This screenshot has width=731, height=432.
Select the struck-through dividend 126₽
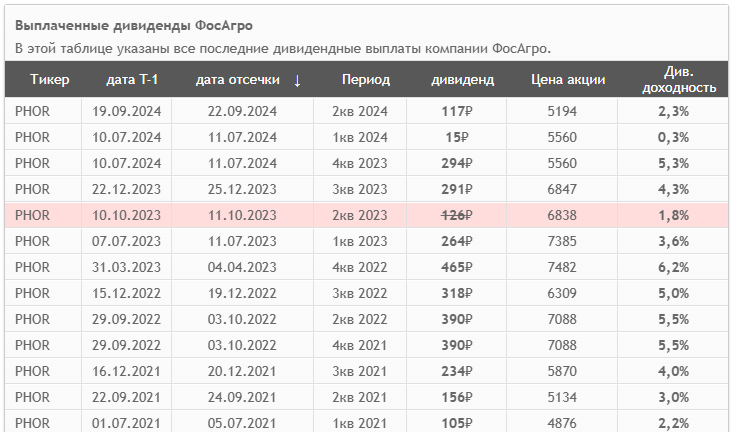point(457,215)
